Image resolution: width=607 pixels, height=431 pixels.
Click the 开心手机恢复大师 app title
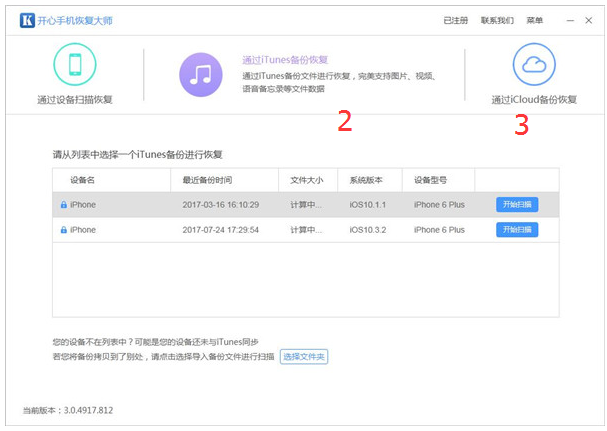[x=75, y=21]
